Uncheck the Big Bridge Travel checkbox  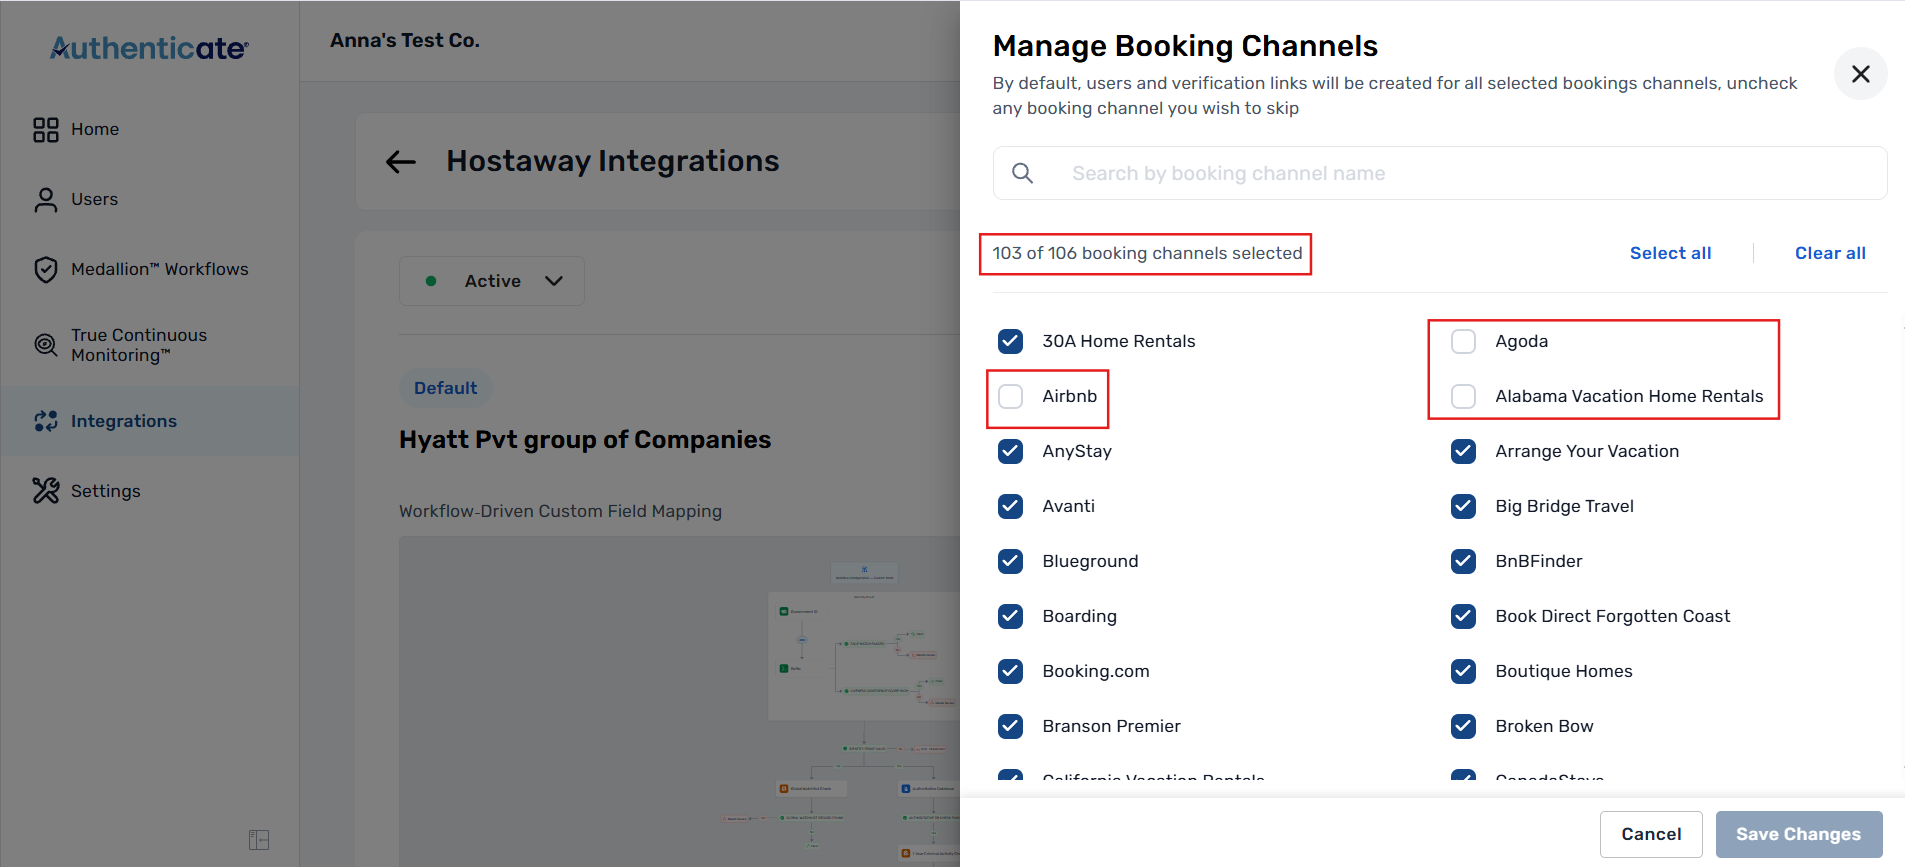pos(1463,506)
